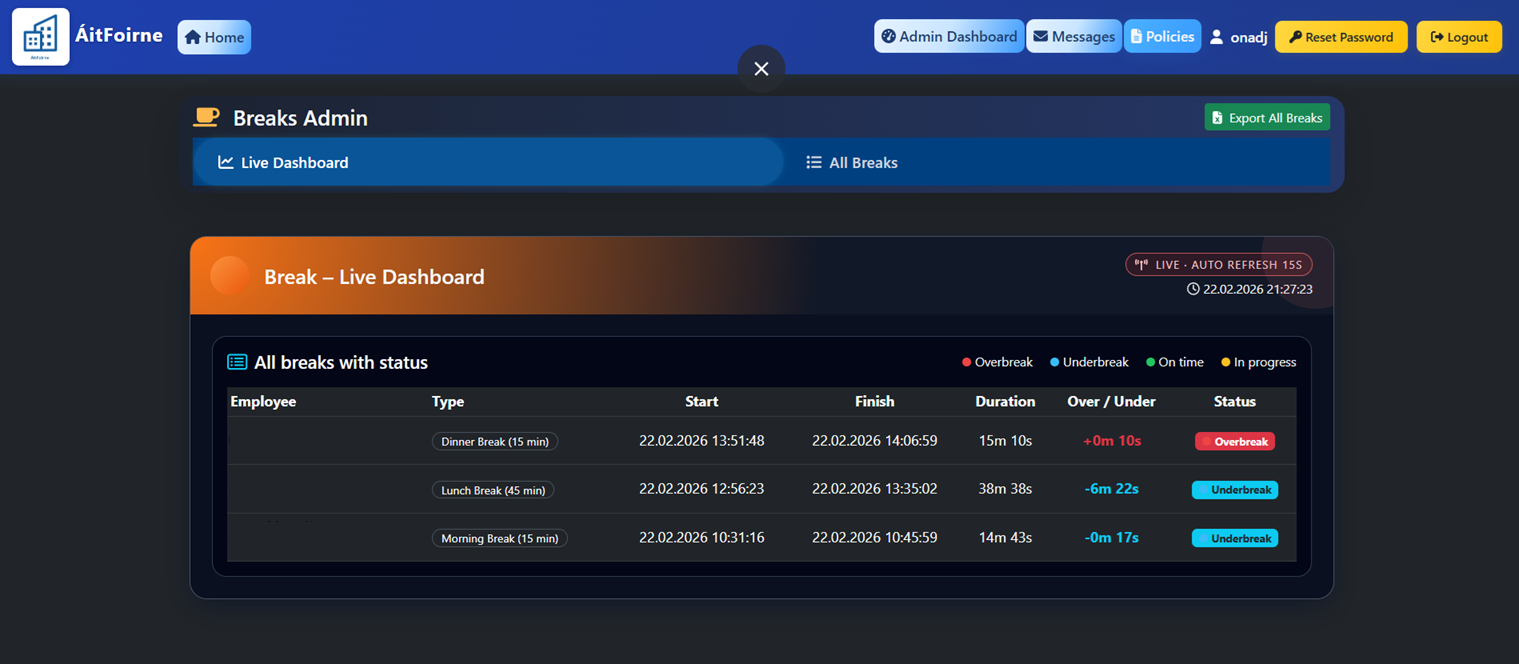Screen dimensions: 1519x664
Task: Click the Lunch Break (45 min) type tag
Action: coord(493,490)
